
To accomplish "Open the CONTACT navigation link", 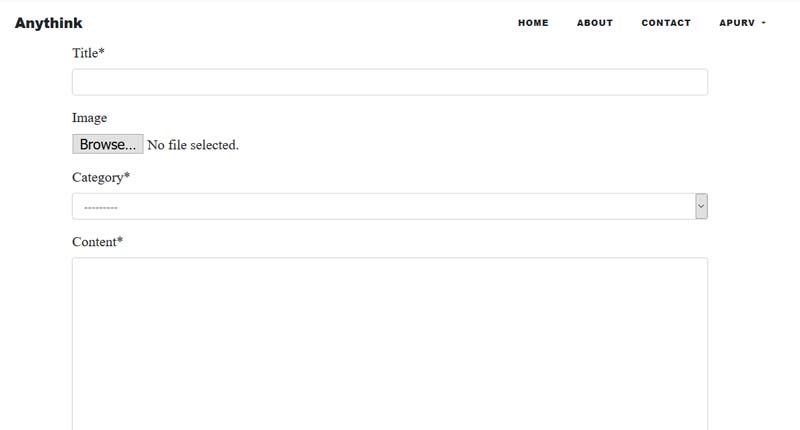I will (x=666, y=23).
